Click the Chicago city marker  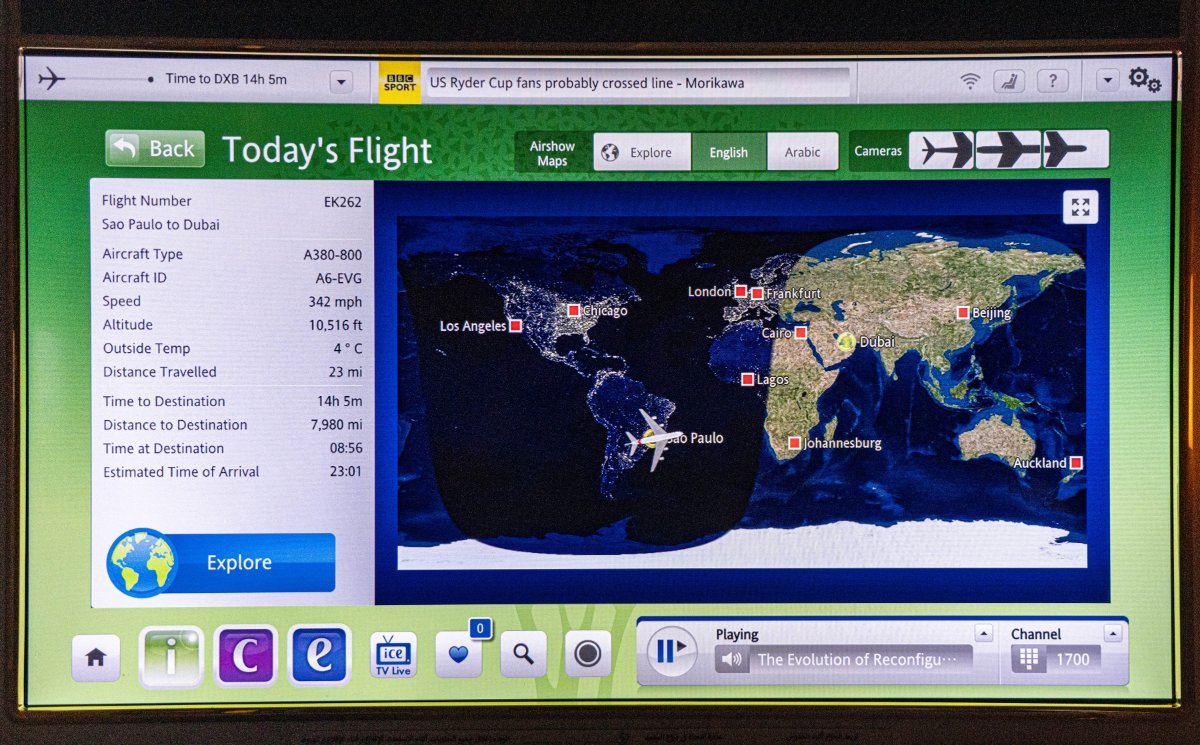574,310
